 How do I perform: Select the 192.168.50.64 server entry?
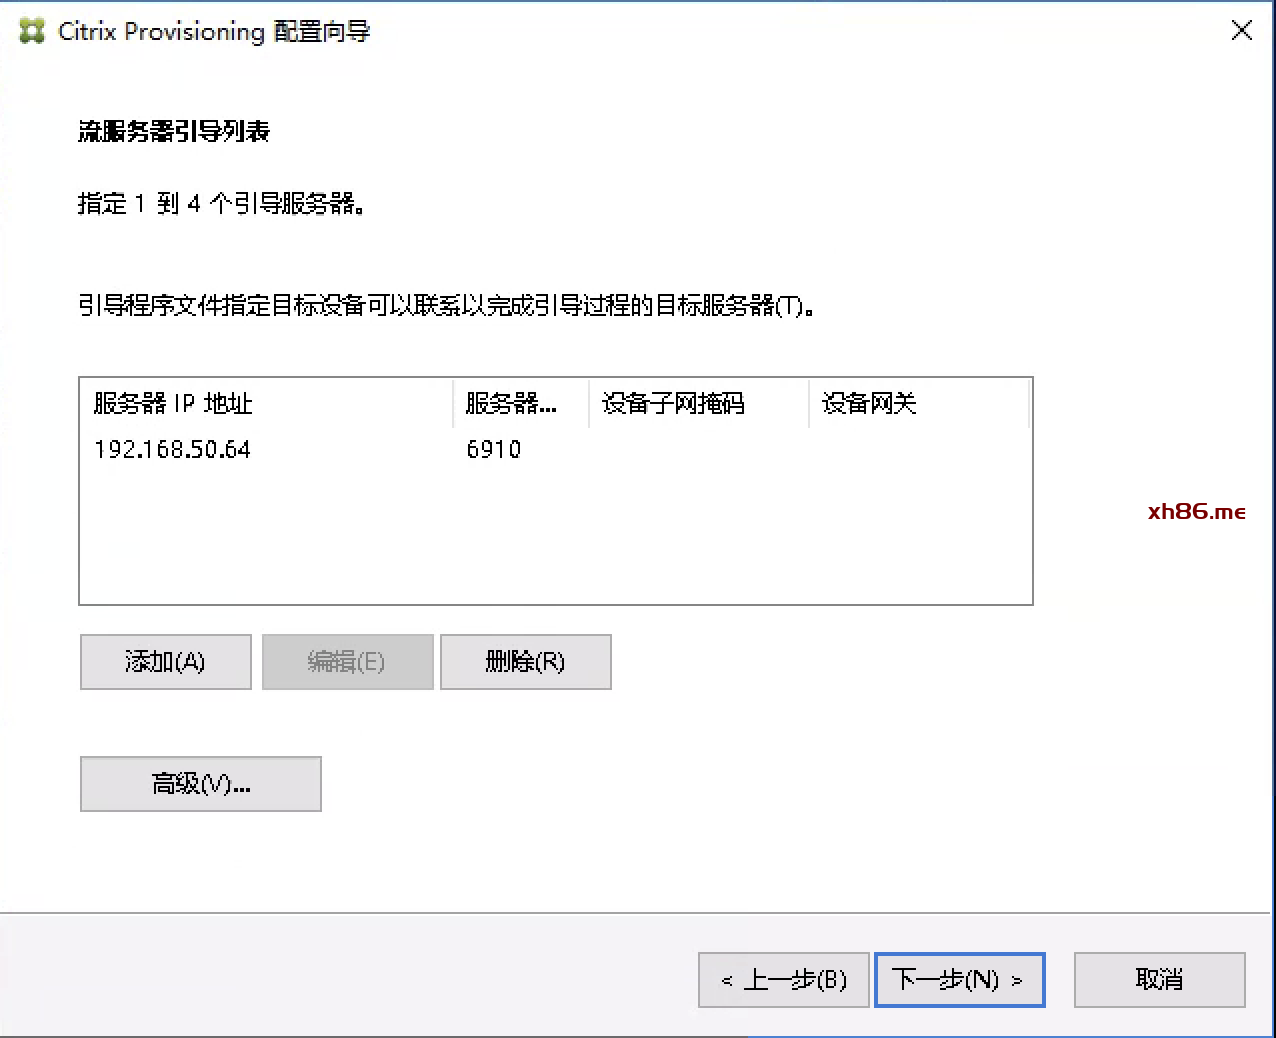172,450
